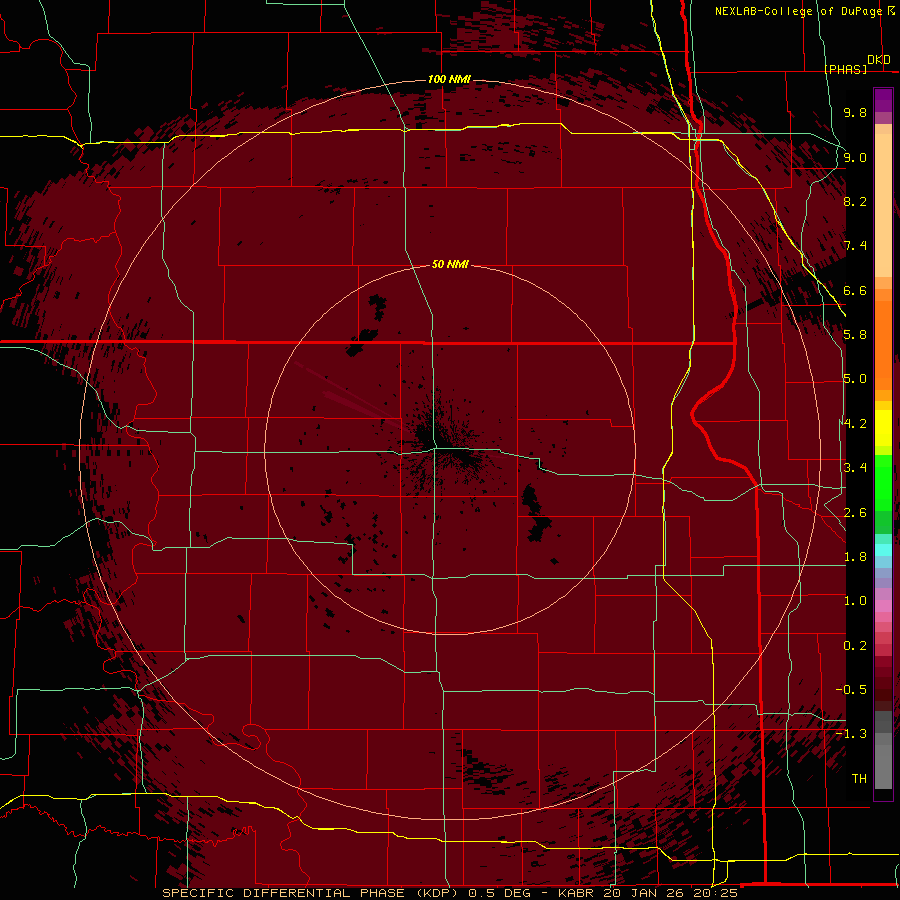Pick the 5.8 legend value
The height and width of the screenshot is (900, 900).
point(855,335)
